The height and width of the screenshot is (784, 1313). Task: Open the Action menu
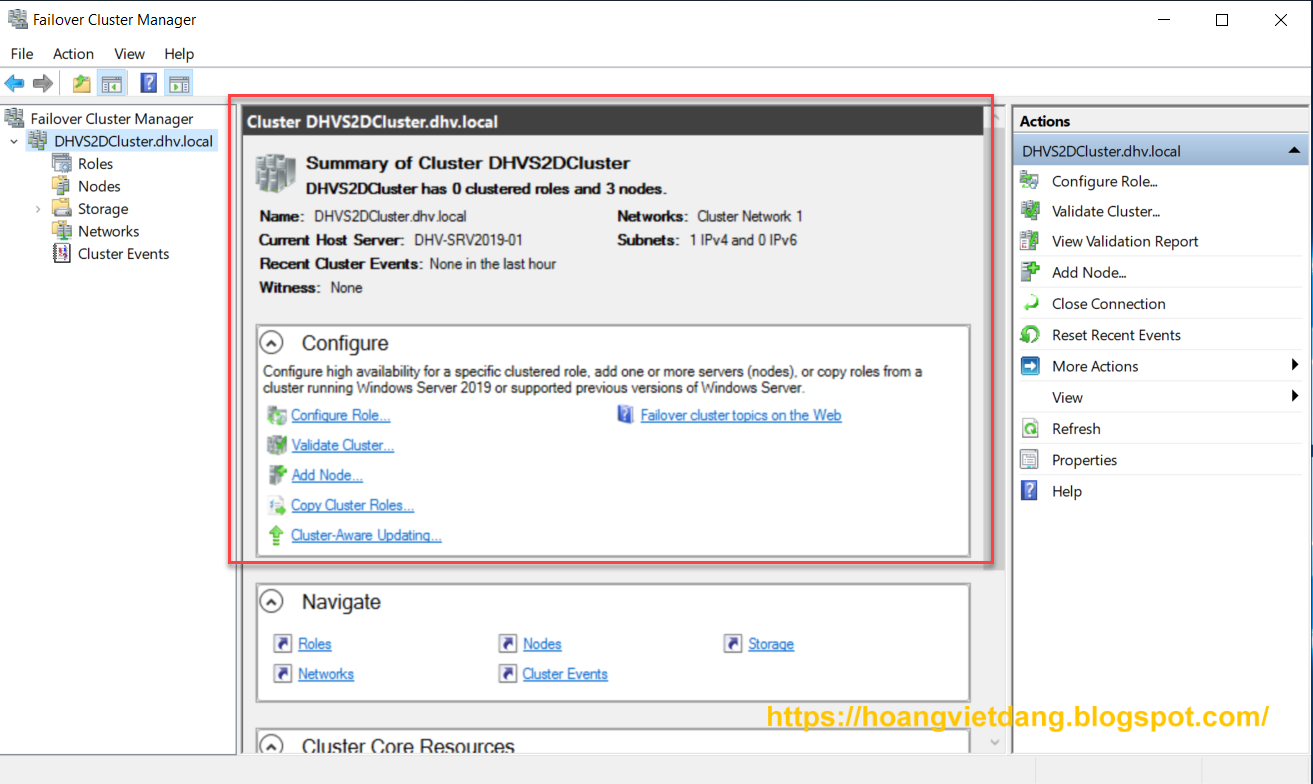[x=73, y=54]
